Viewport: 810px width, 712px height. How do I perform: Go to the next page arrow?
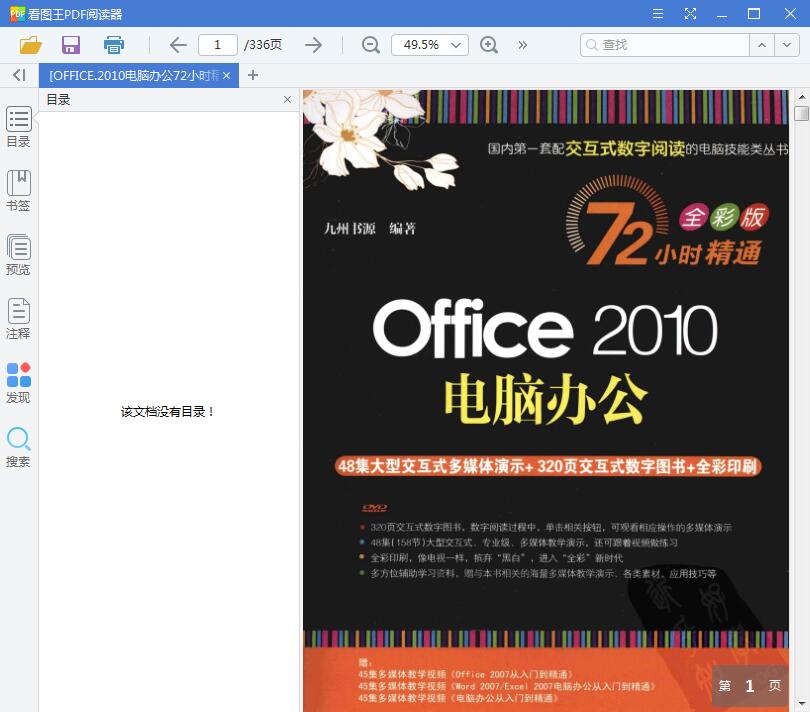click(x=314, y=45)
